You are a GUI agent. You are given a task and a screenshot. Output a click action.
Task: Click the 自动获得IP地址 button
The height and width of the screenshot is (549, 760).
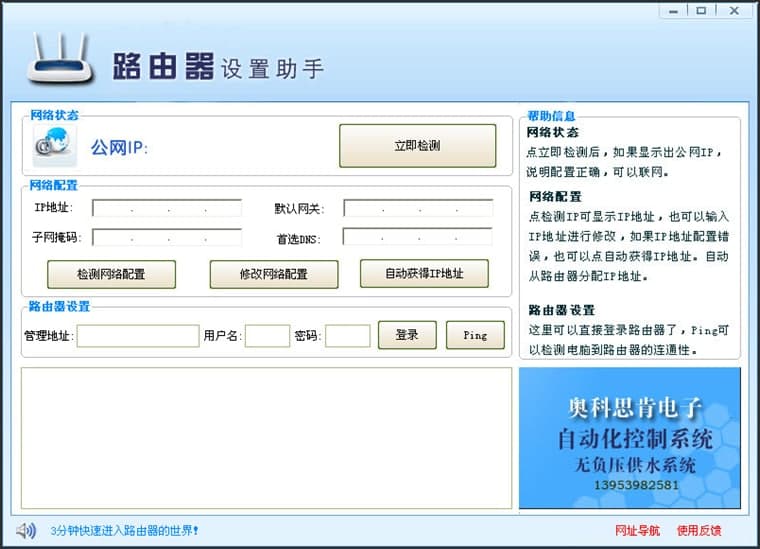(x=424, y=274)
